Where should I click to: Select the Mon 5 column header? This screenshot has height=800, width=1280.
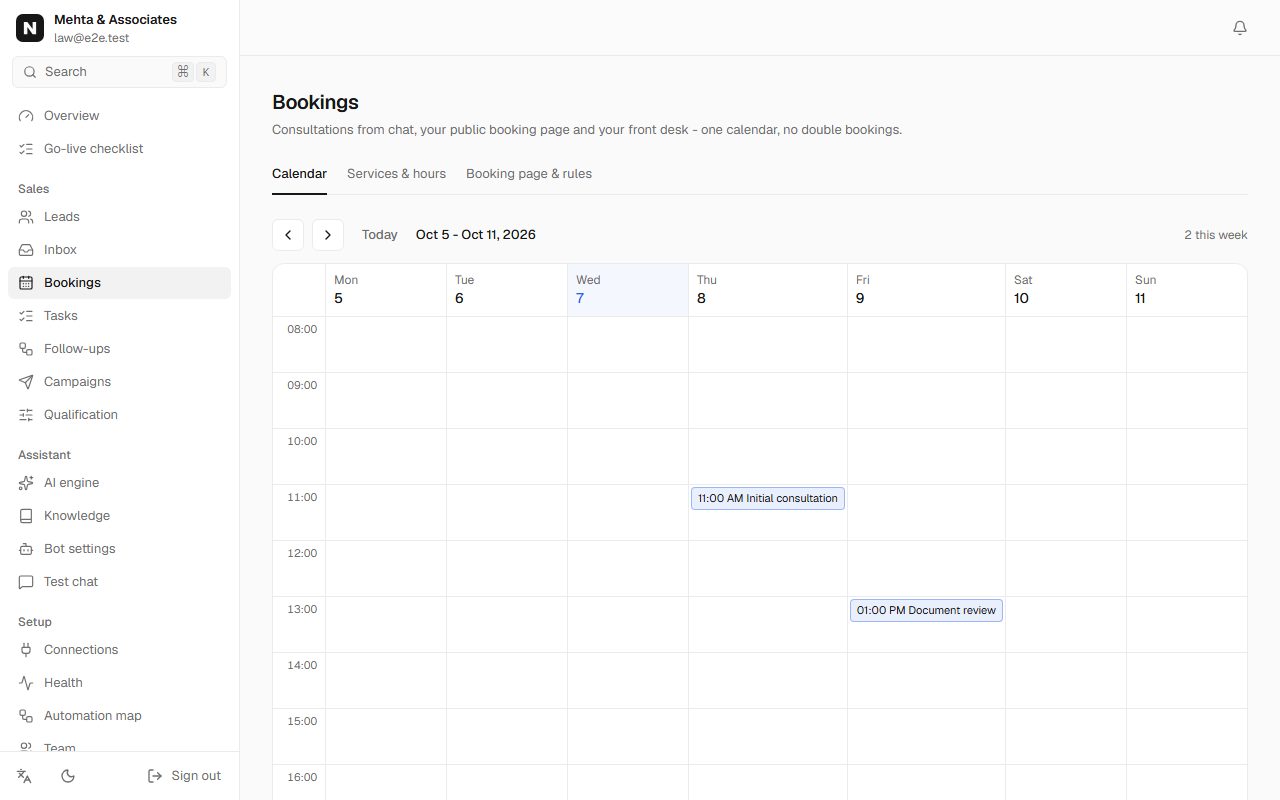pyautogui.click(x=386, y=290)
